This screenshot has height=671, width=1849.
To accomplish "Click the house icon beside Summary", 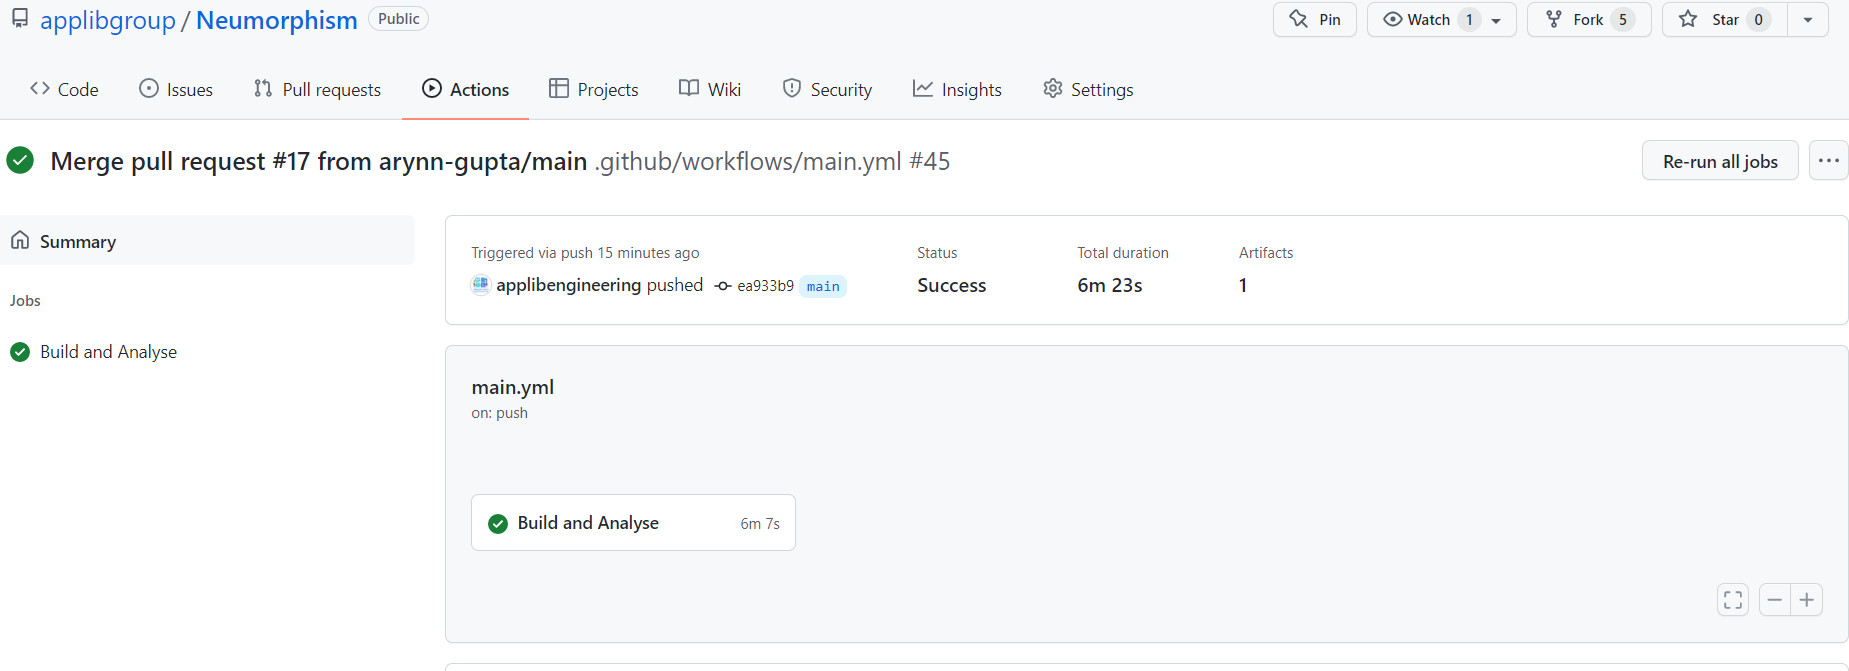I will pos(20,240).
